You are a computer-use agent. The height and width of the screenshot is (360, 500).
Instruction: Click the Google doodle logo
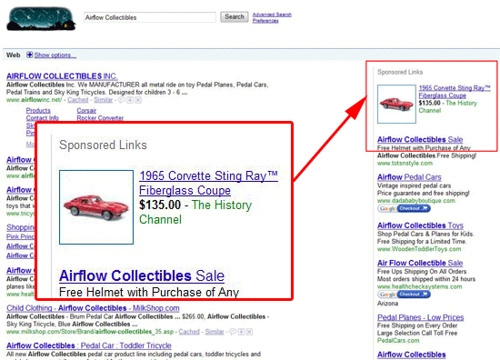(x=41, y=19)
